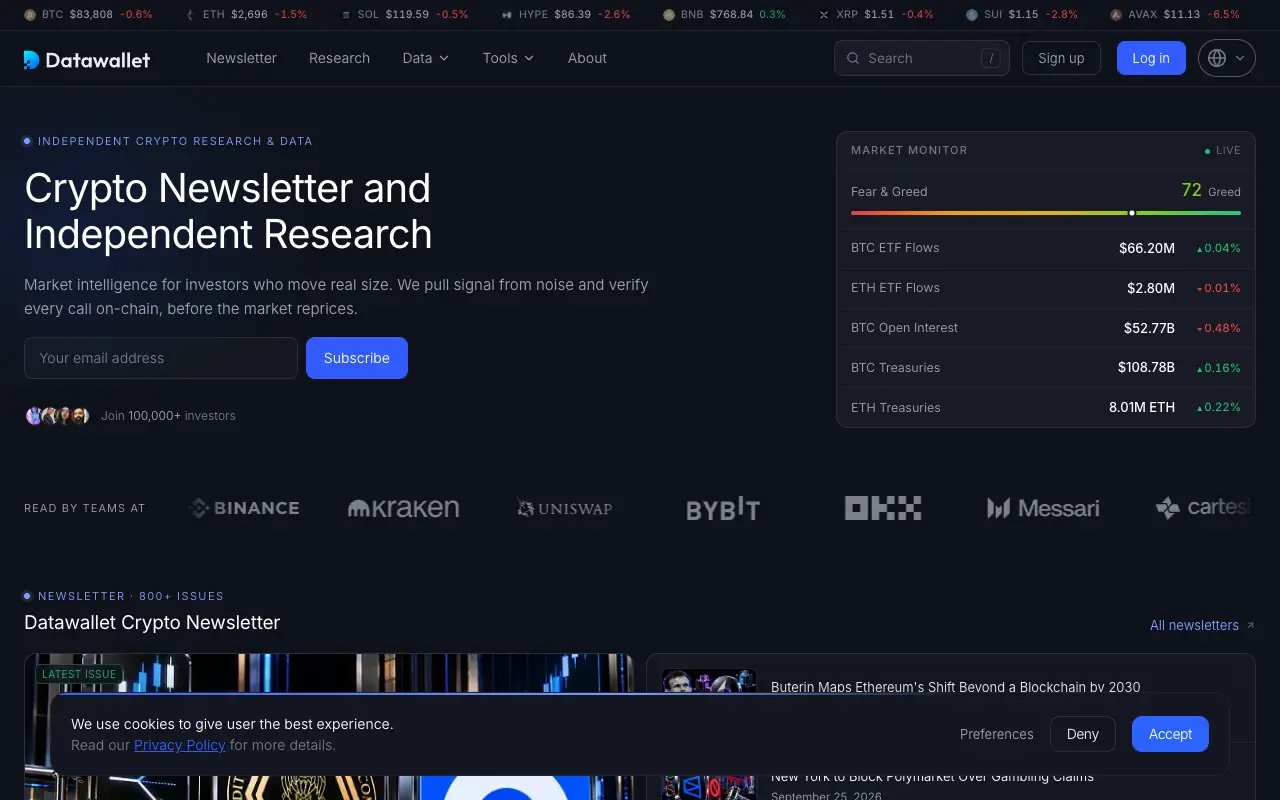Click the Cartesi logo
1280x800 pixels.
1204,508
